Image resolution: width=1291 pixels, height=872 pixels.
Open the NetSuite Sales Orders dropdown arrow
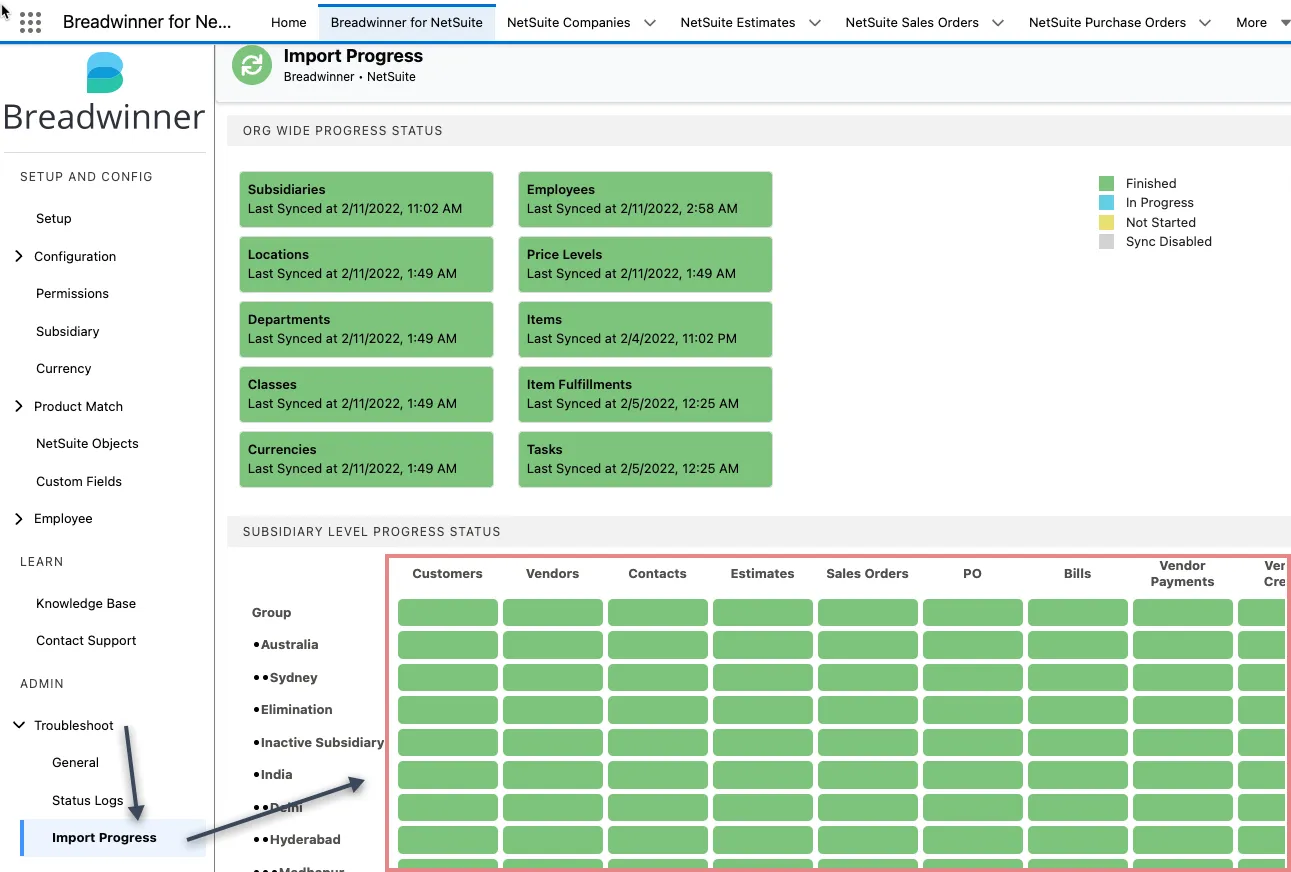click(x=998, y=23)
